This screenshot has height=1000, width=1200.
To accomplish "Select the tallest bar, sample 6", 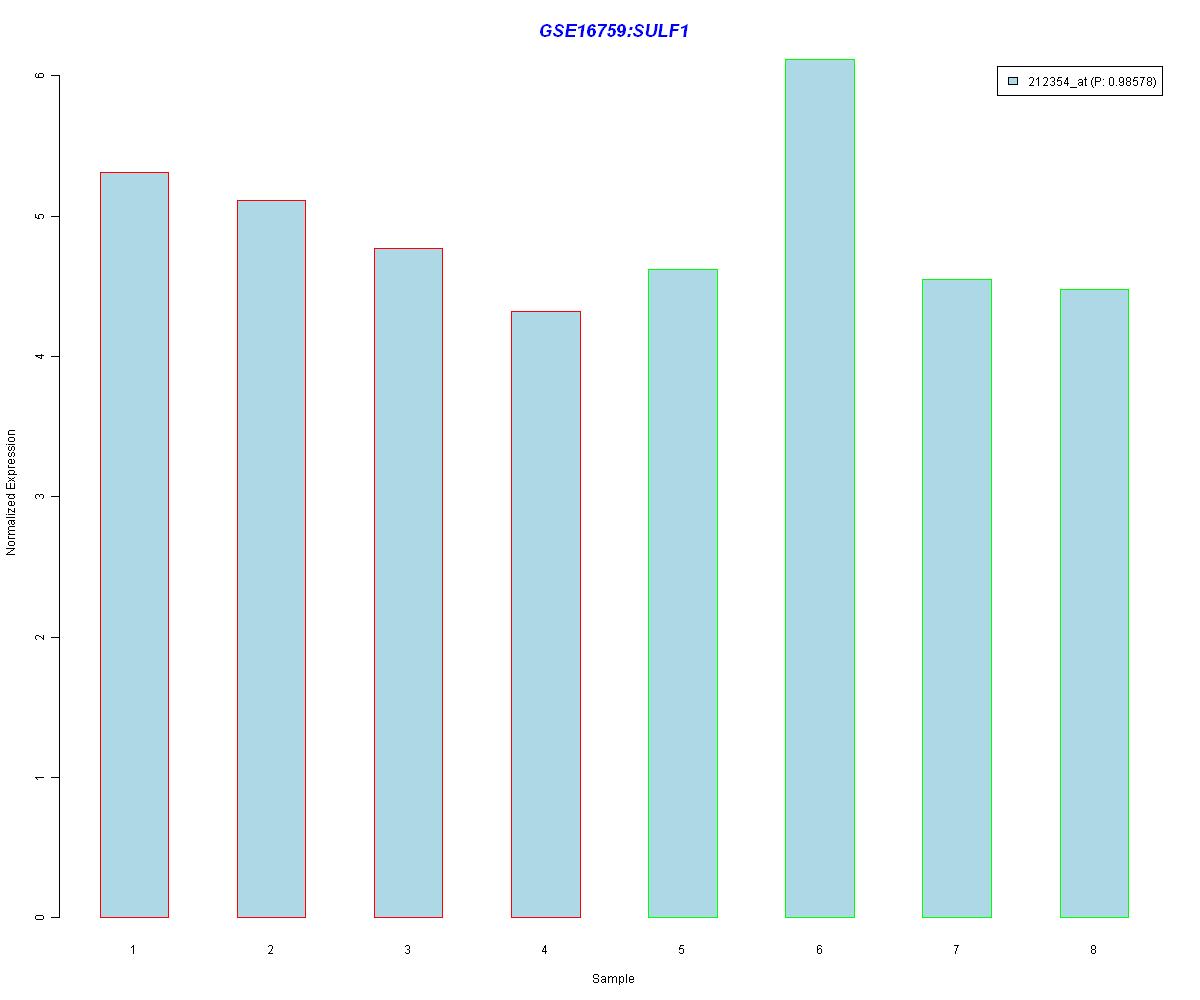I will click(x=820, y=488).
